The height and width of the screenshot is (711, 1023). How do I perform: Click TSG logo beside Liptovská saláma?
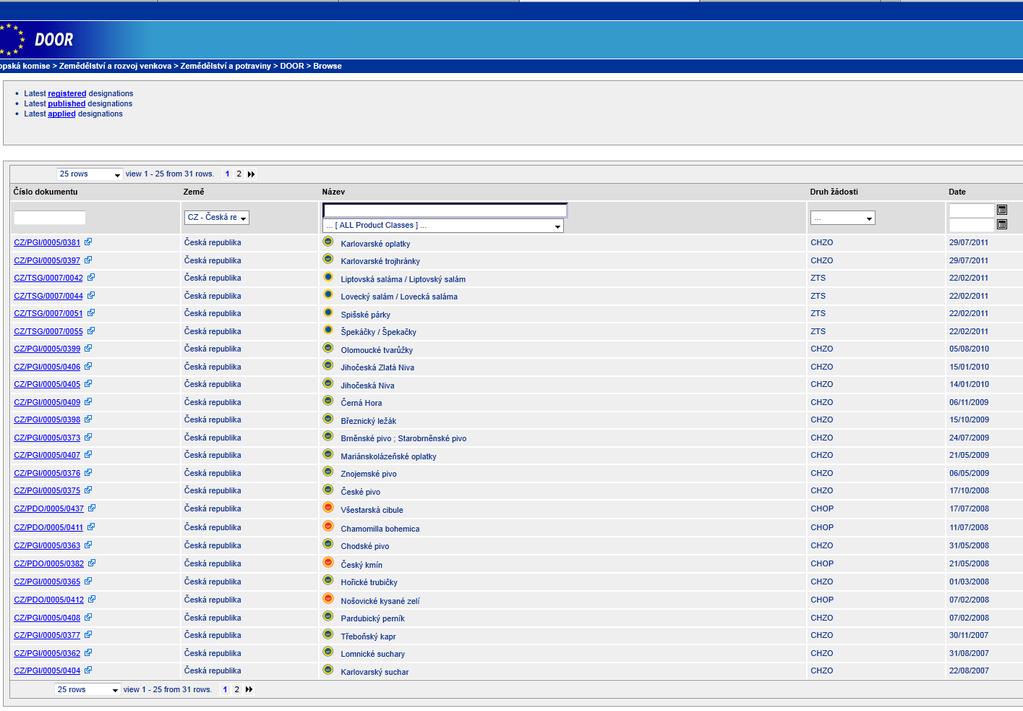click(328, 277)
